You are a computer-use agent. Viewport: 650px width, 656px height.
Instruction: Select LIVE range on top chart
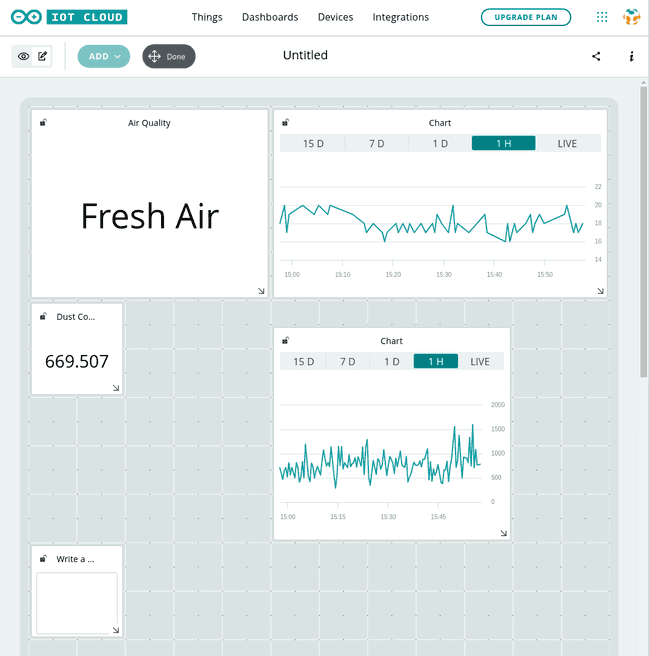(x=567, y=143)
